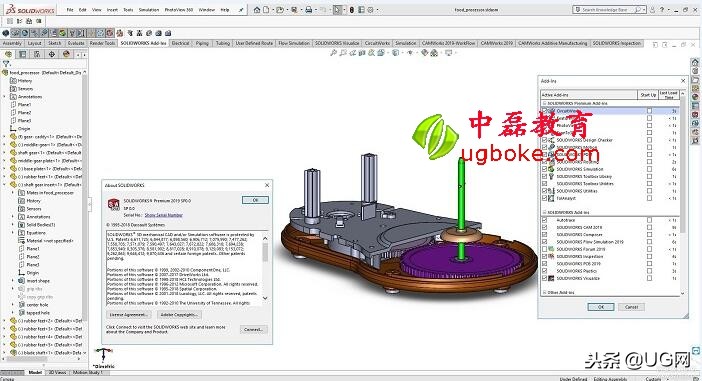Expand the base plate<1> component
This screenshot has width=702, height=381.
[x=4, y=169]
